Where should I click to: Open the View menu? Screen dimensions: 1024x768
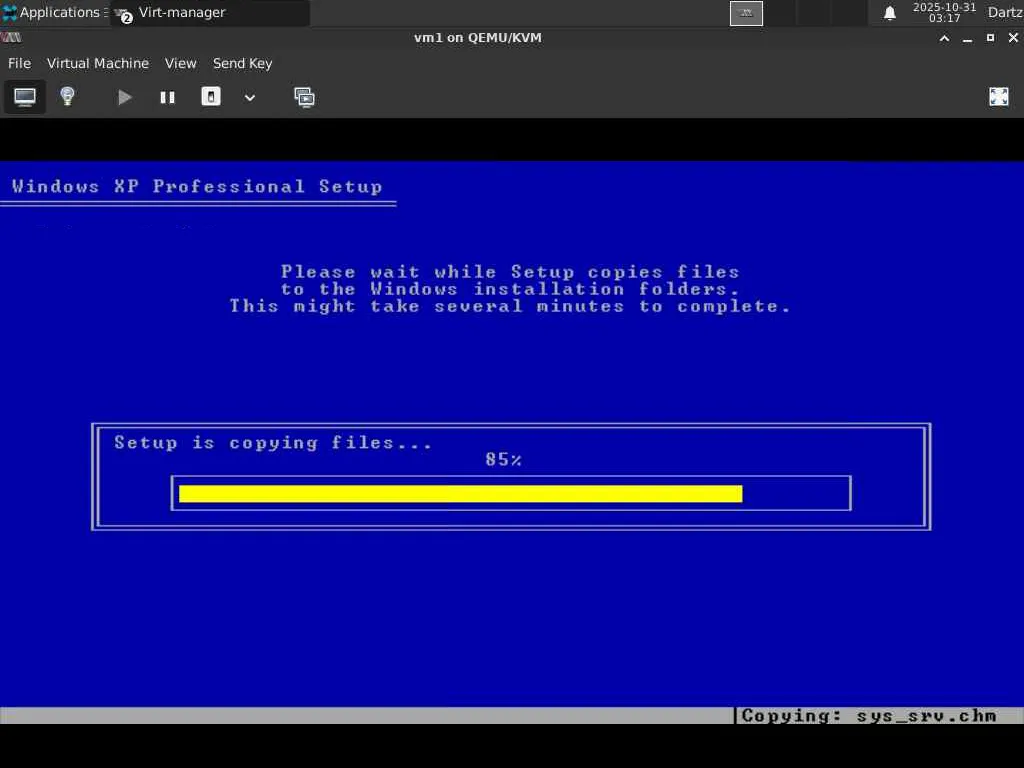click(x=180, y=63)
